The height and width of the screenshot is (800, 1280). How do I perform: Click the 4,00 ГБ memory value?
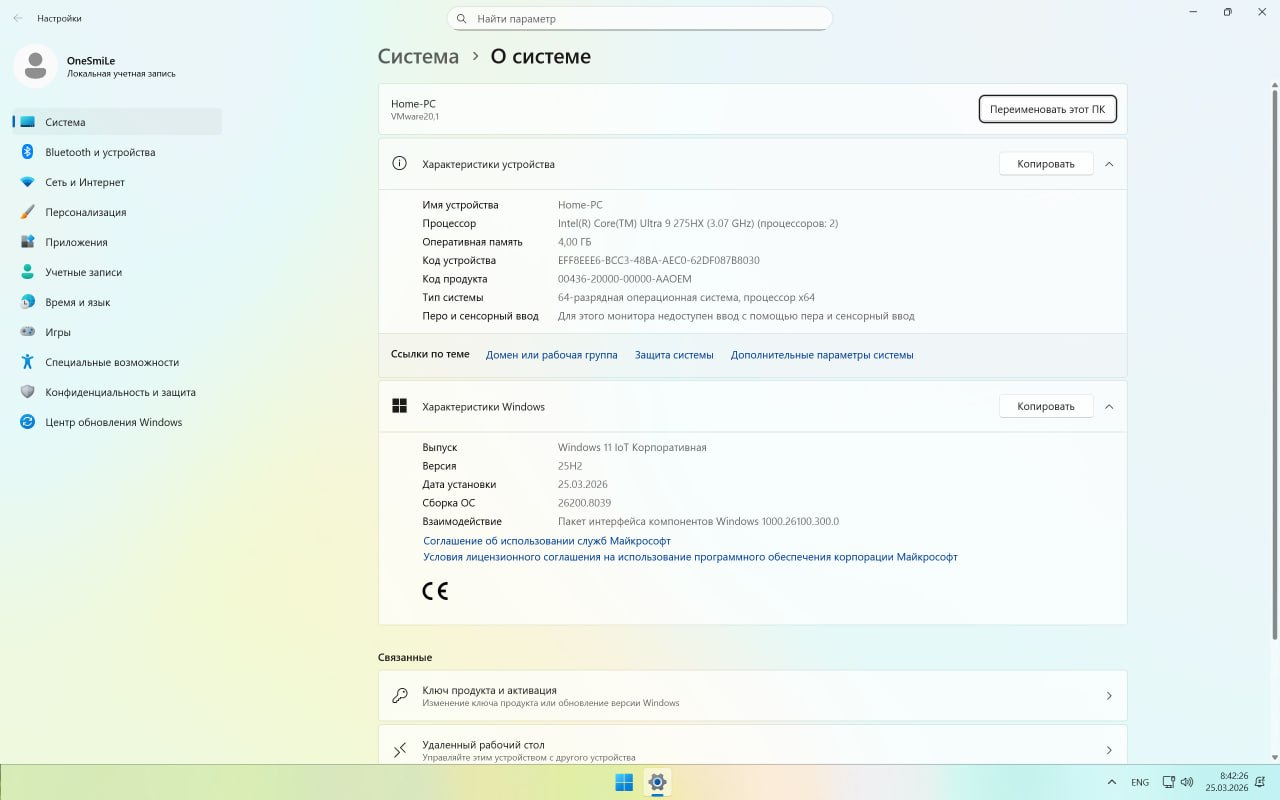[x=574, y=242]
